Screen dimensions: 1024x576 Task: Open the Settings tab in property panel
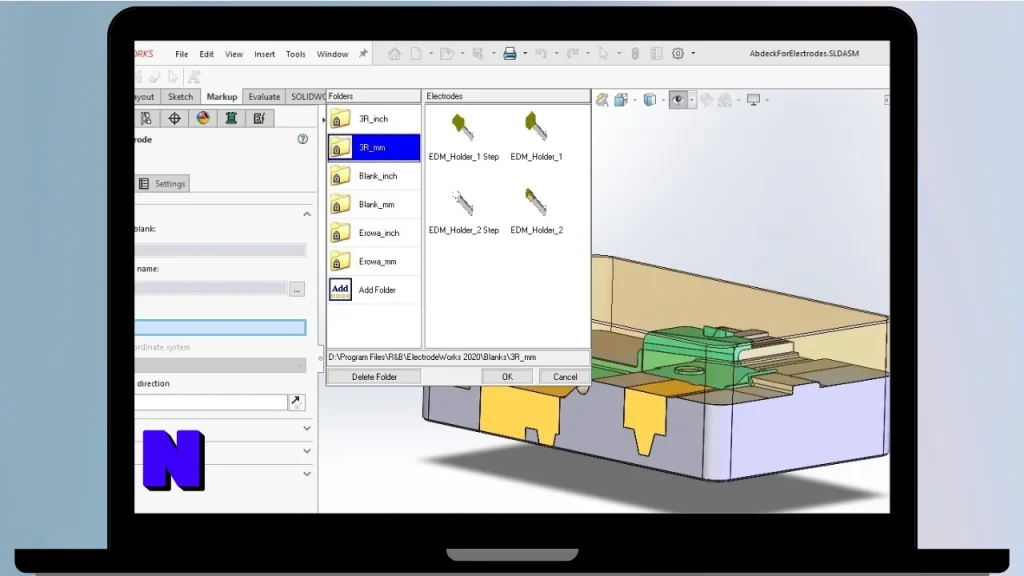[x=163, y=184]
